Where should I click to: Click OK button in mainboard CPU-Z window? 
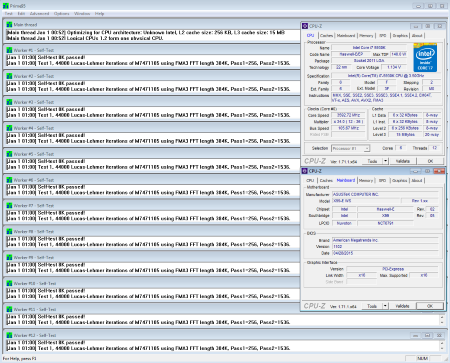(x=430, y=306)
